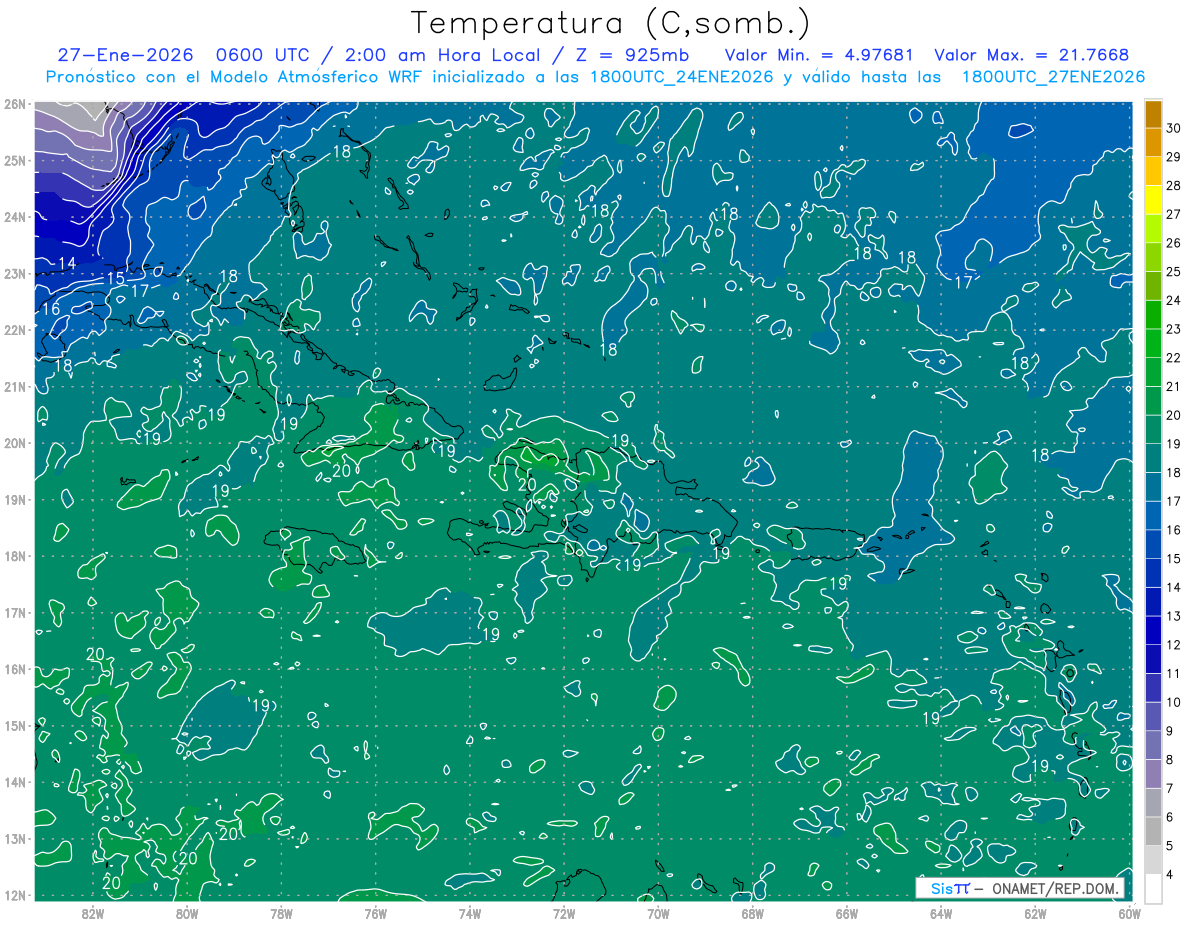This screenshot has width=1200, height=927.
Task: Click the "12N" latitude axis label
Action: pyautogui.click(x=15, y=895)
